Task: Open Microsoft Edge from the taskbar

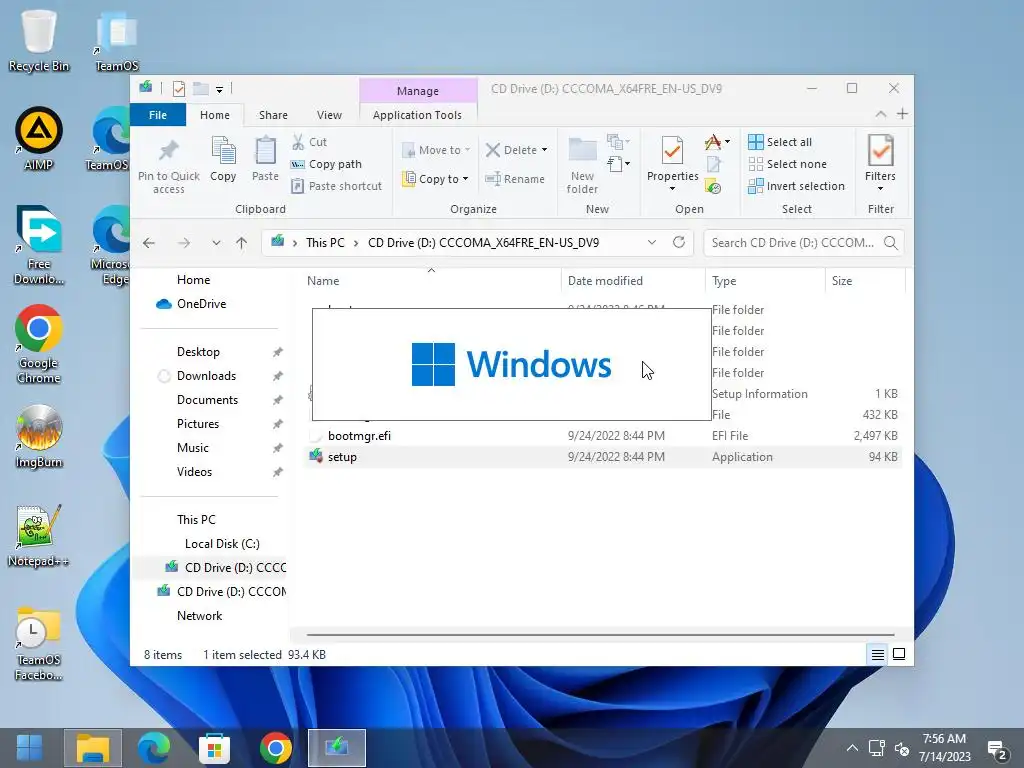Action: point(153,748)
